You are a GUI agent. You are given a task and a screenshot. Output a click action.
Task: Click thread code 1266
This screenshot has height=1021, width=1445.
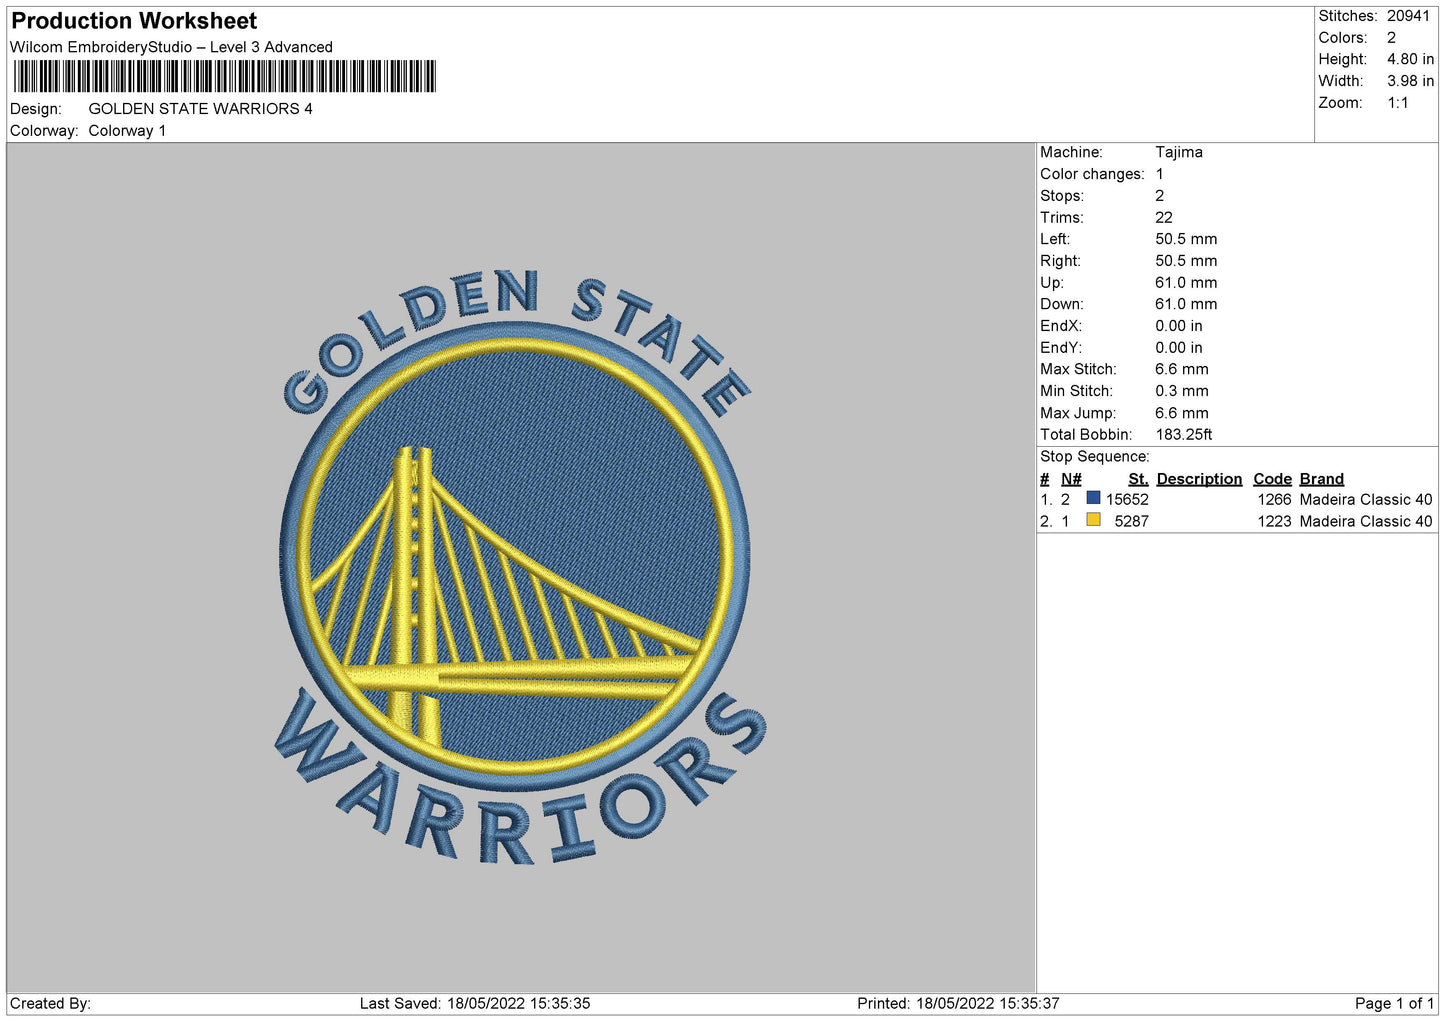(x=1274, y=500)
